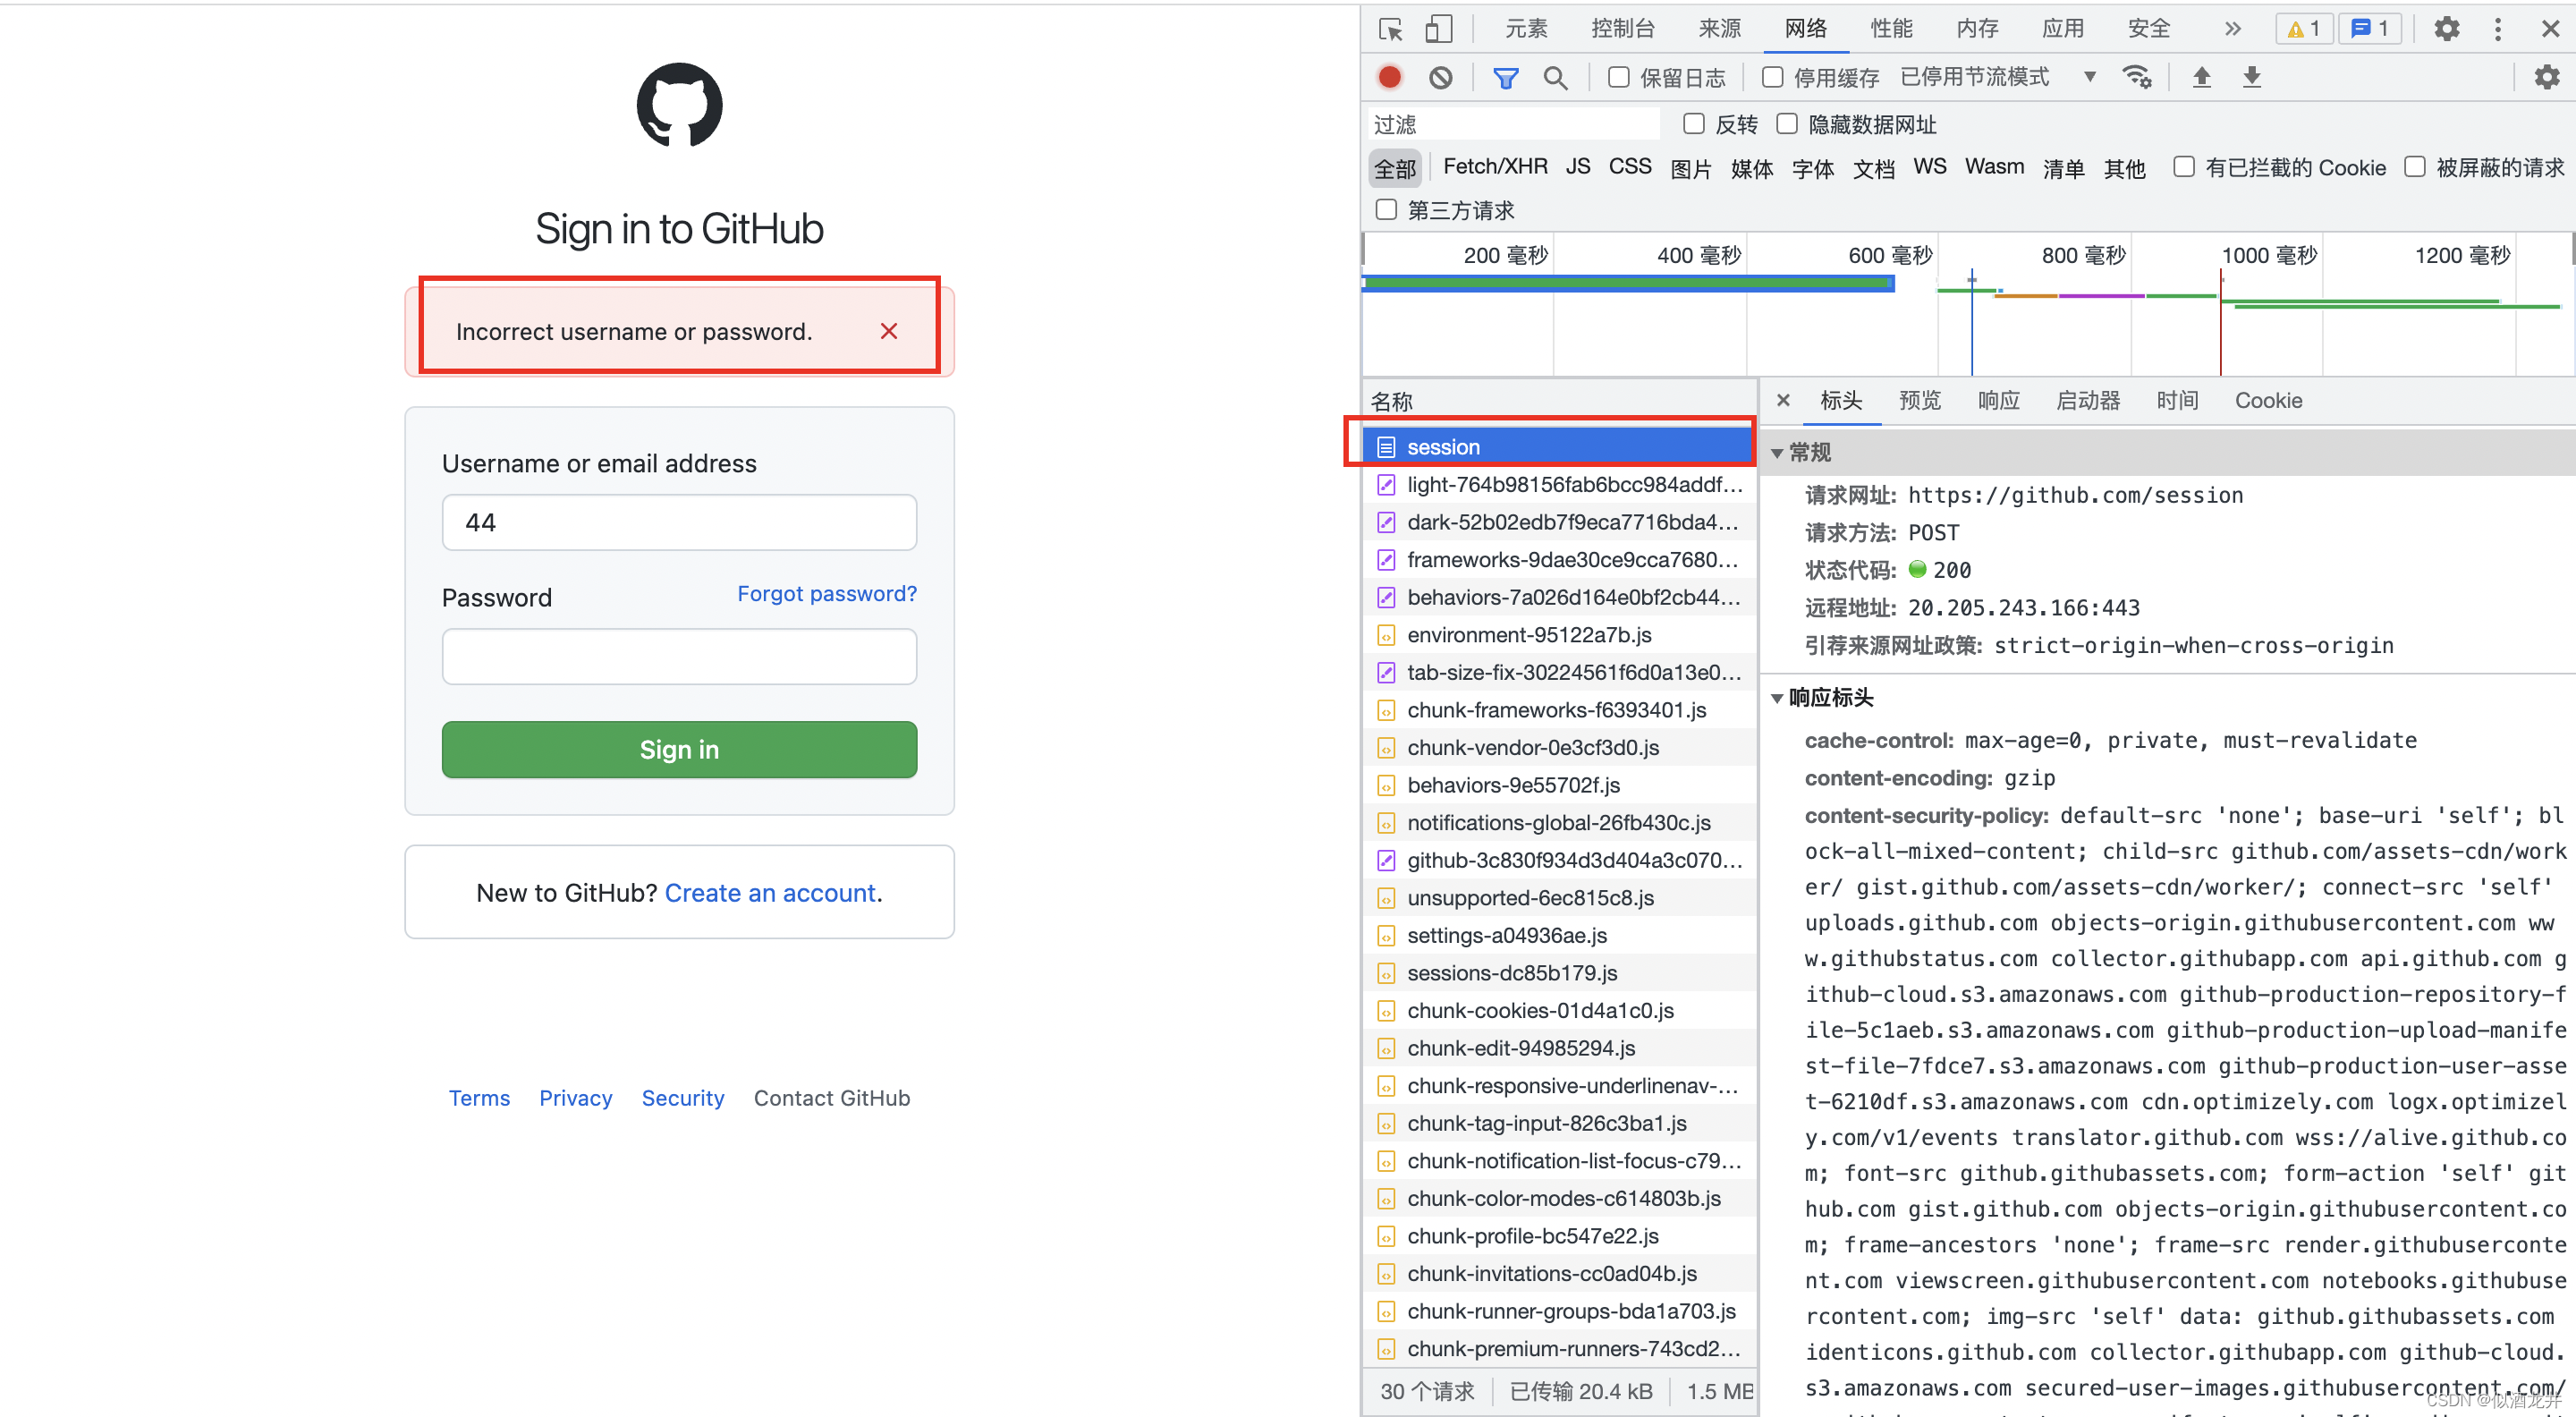
Task: Open the Cookie details tab
Action: [x=2268, y=400]
